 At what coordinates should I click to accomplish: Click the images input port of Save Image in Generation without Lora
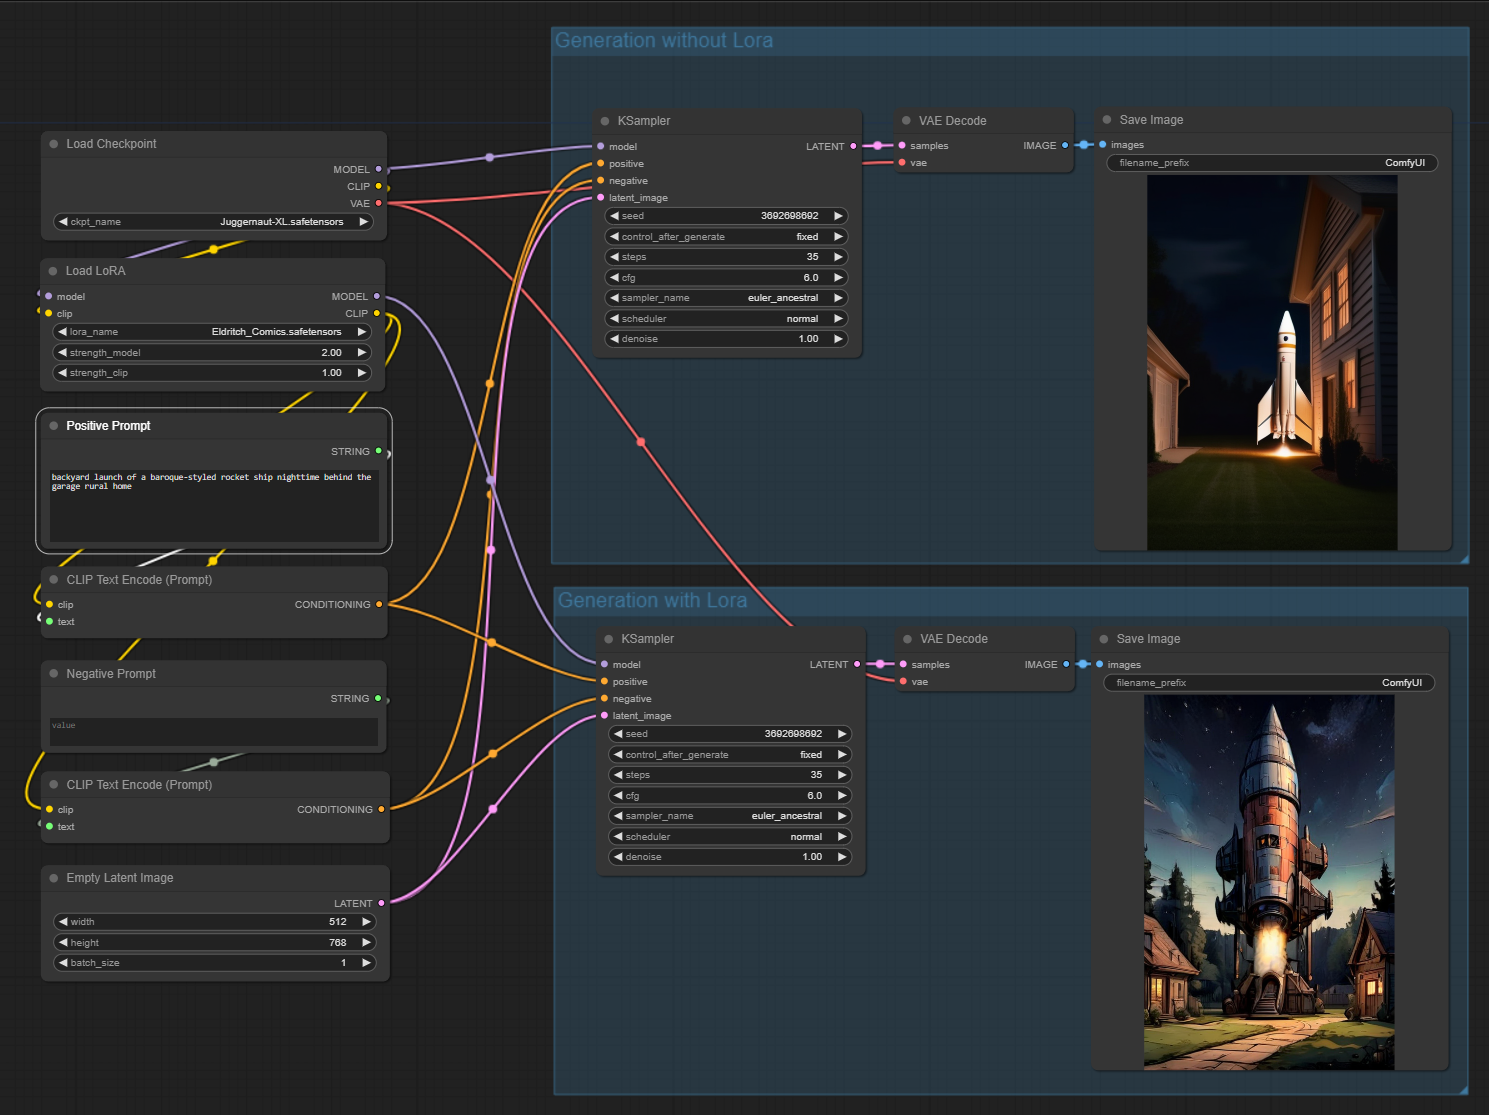click(x=1103, y=144)
